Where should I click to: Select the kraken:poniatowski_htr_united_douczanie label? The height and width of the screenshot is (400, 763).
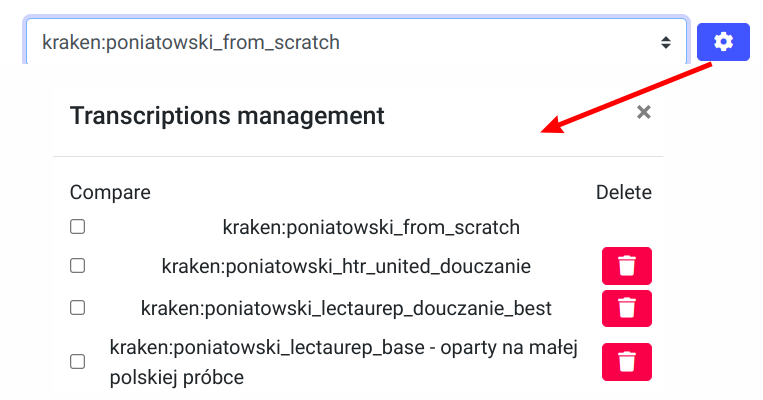(346, 266)
